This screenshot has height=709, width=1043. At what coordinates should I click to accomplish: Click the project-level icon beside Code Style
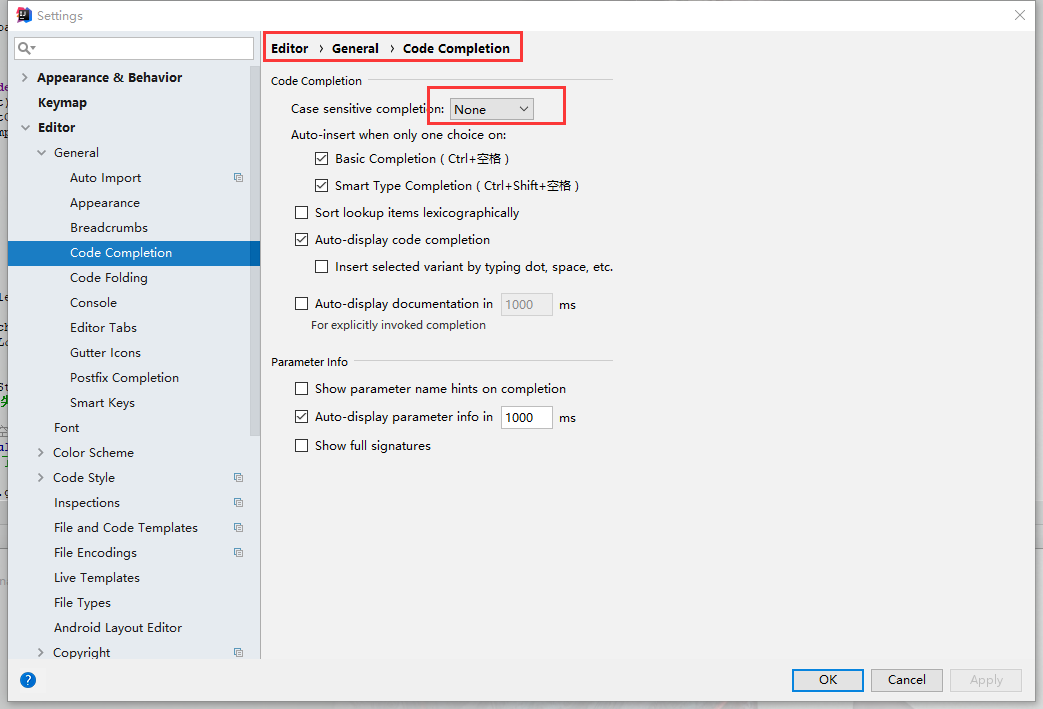[x=238, y=478]
